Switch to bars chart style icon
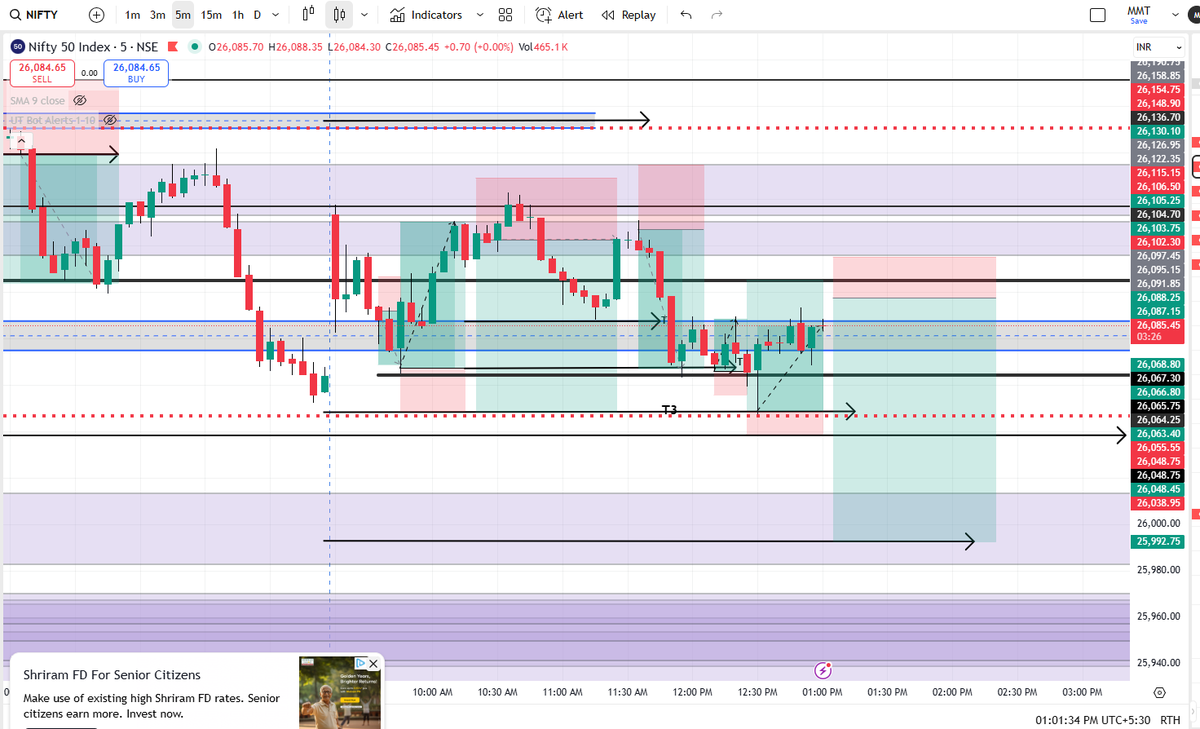1200x729 pixels. 309,15
